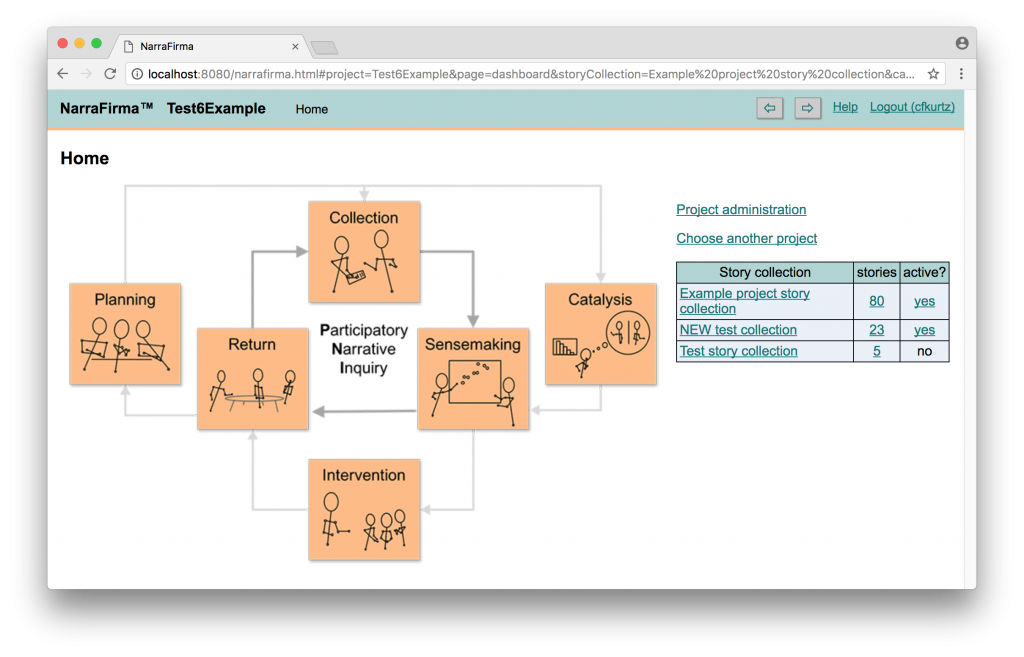This screenshot has height=657, width=1024.
Task: Open the Return stage icon
Action: [252, 379]
